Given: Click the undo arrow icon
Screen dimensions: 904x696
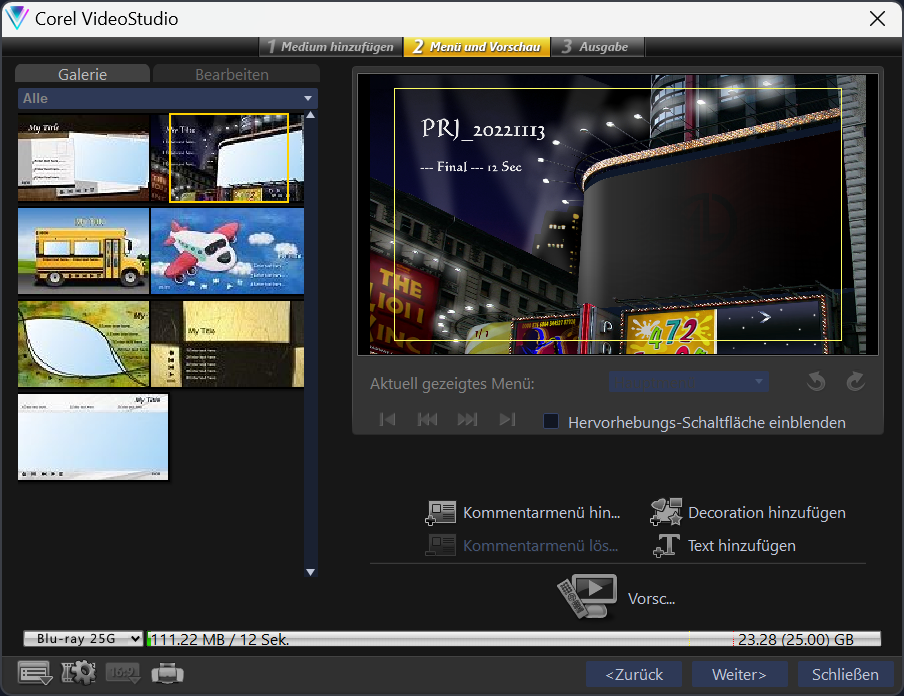Looking at the screenshot, I should 816,381.
